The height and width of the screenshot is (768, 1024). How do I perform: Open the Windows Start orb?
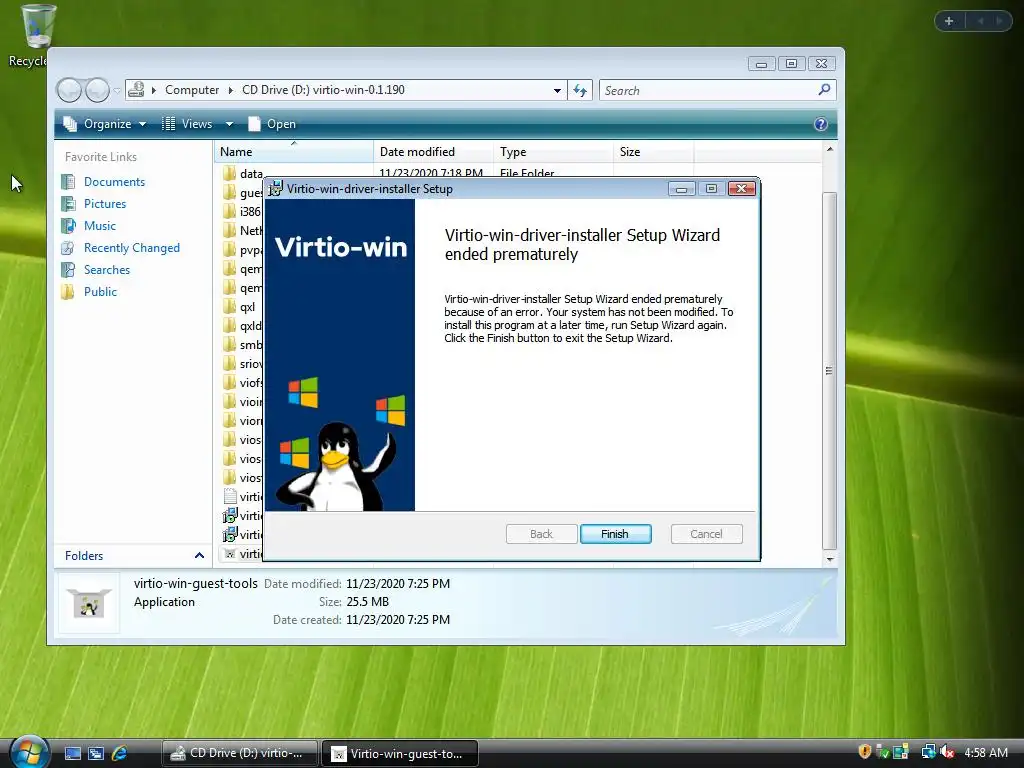pos(29,752)
